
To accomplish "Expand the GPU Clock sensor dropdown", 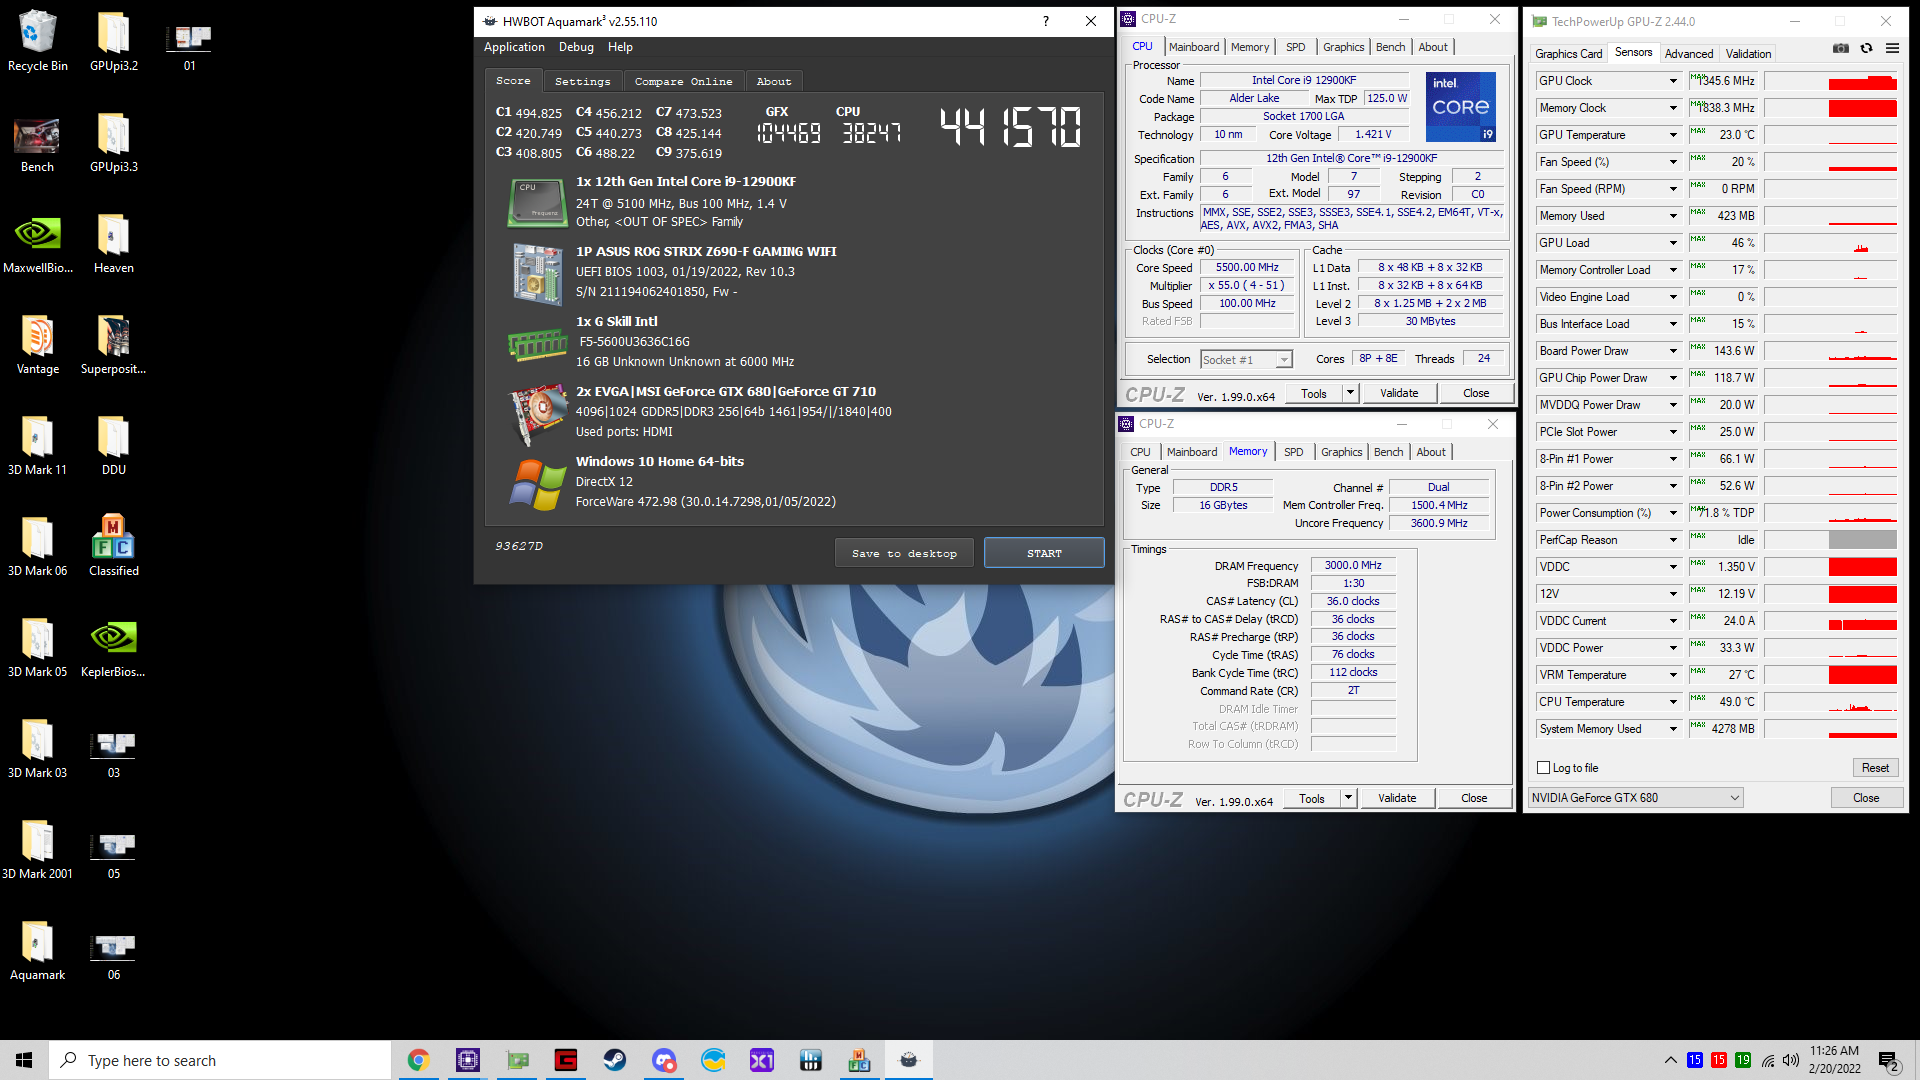I will pyautogui.click(x=1673, y=81).
